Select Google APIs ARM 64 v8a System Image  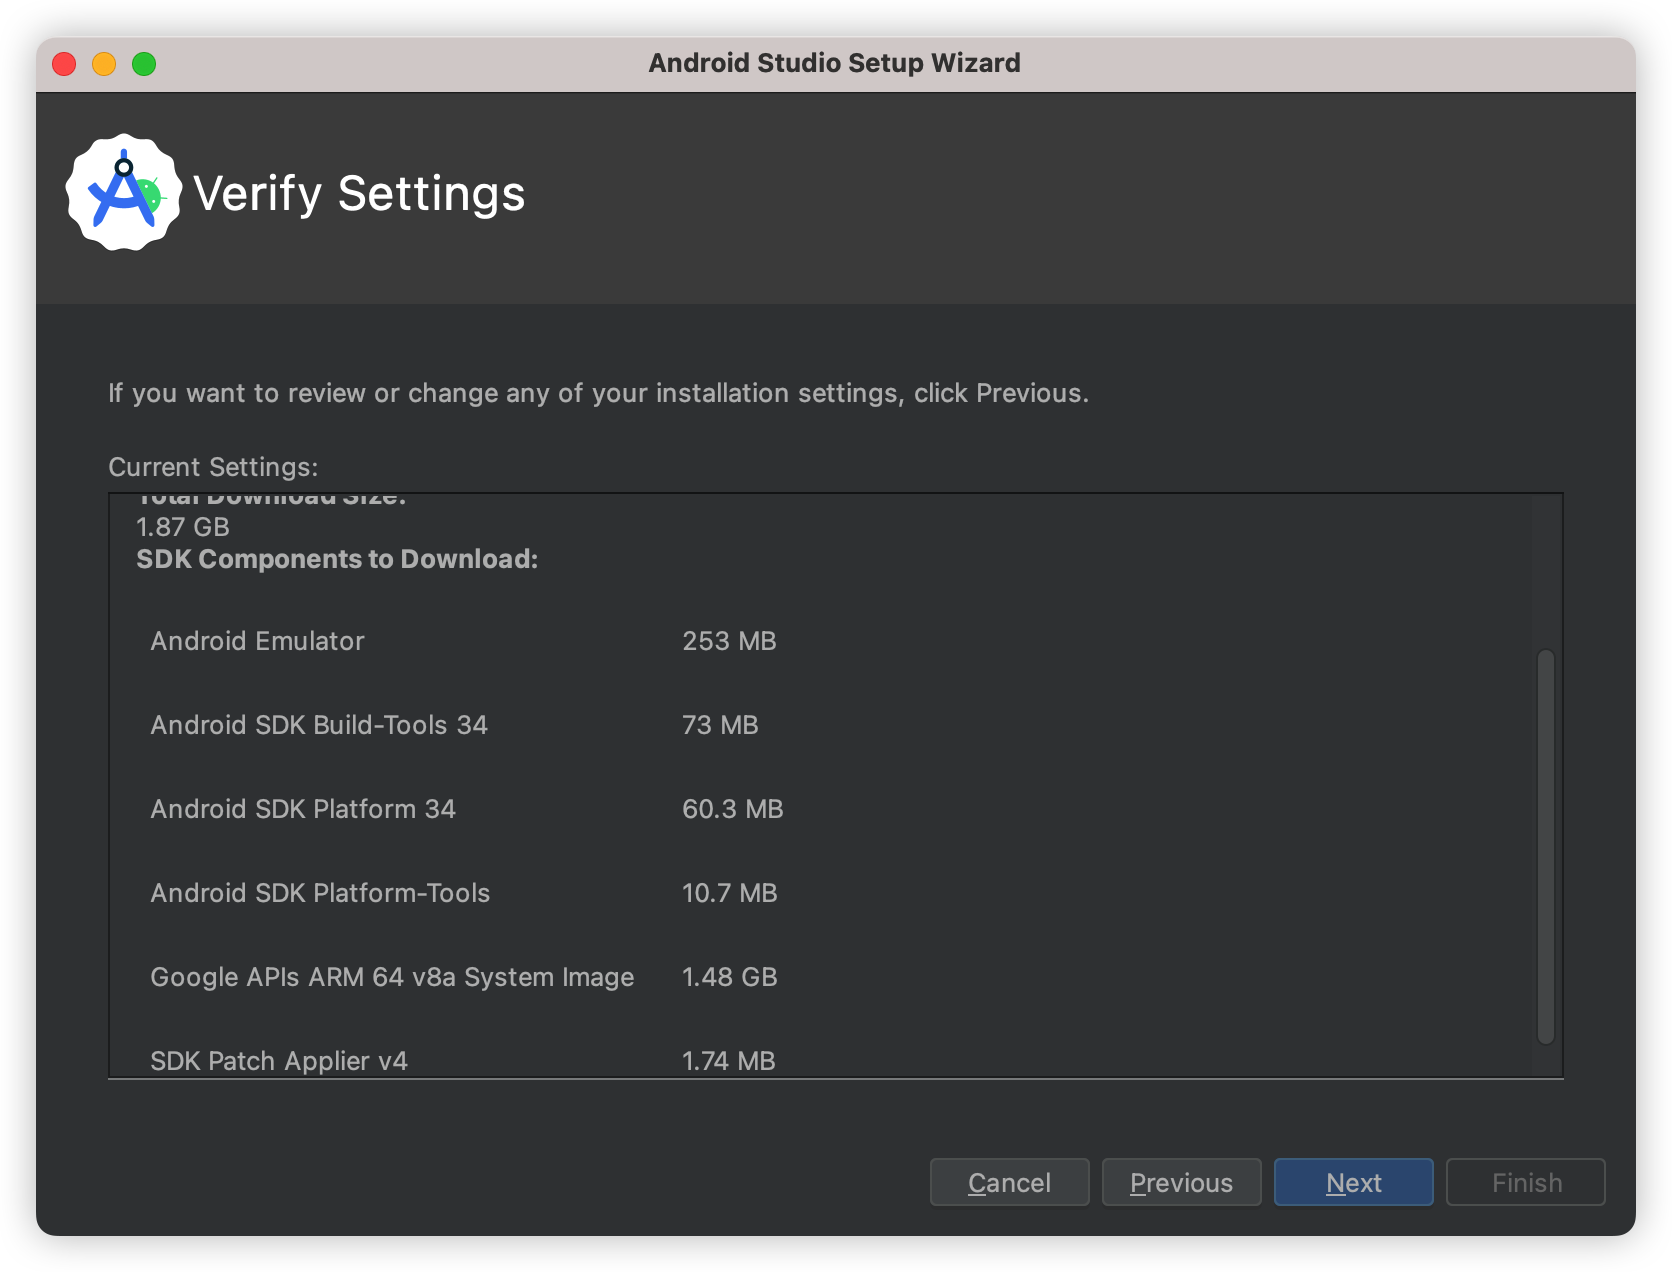point(392,977)
